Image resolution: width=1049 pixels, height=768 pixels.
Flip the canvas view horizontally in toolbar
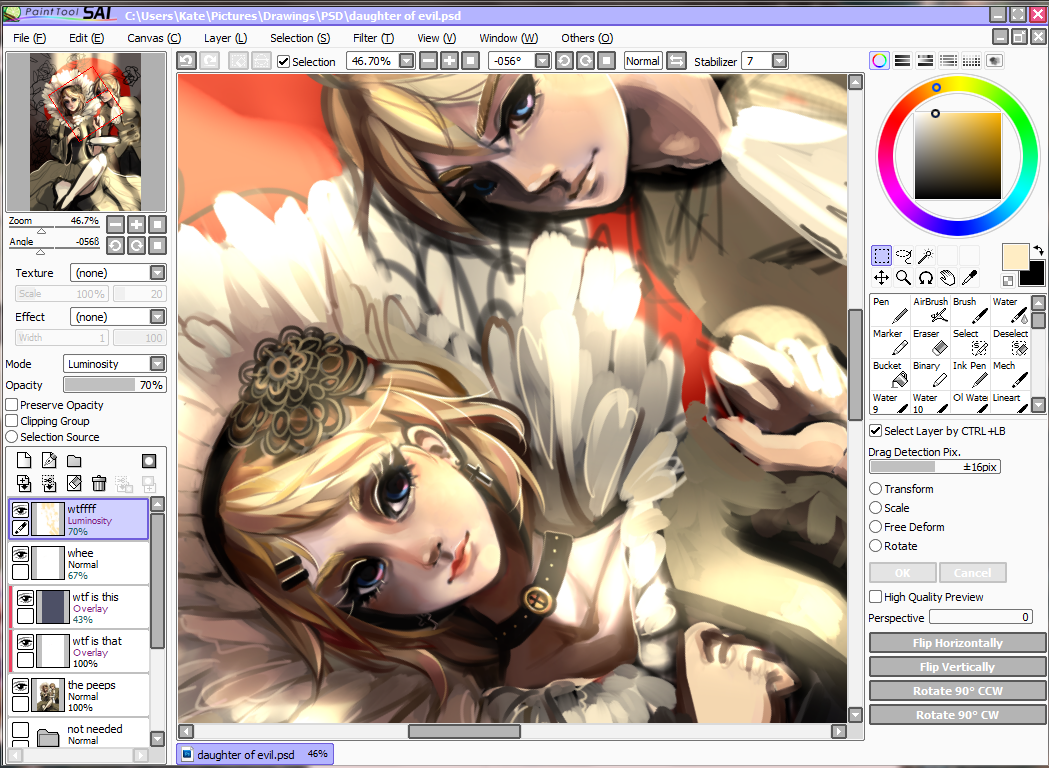(676, 61)
